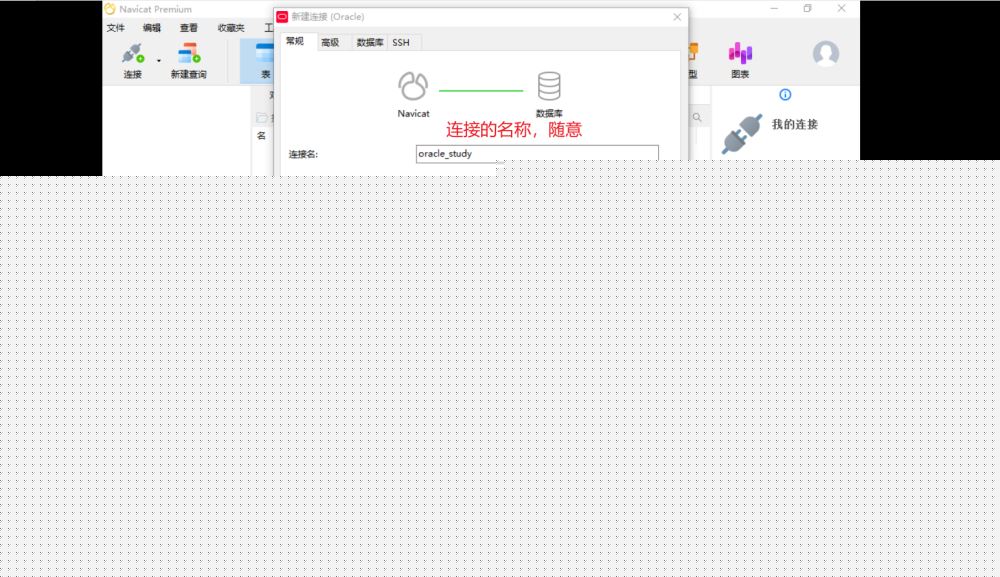Switch to the SSH tab
Viewport: 1000px width, 577px height.
(401, 42)
